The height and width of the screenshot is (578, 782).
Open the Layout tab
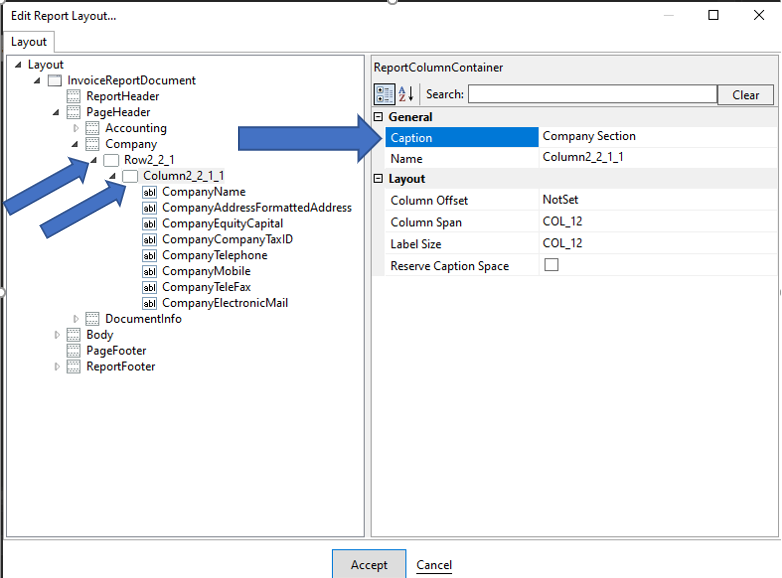pyautogui.click(x=28, y=42)
